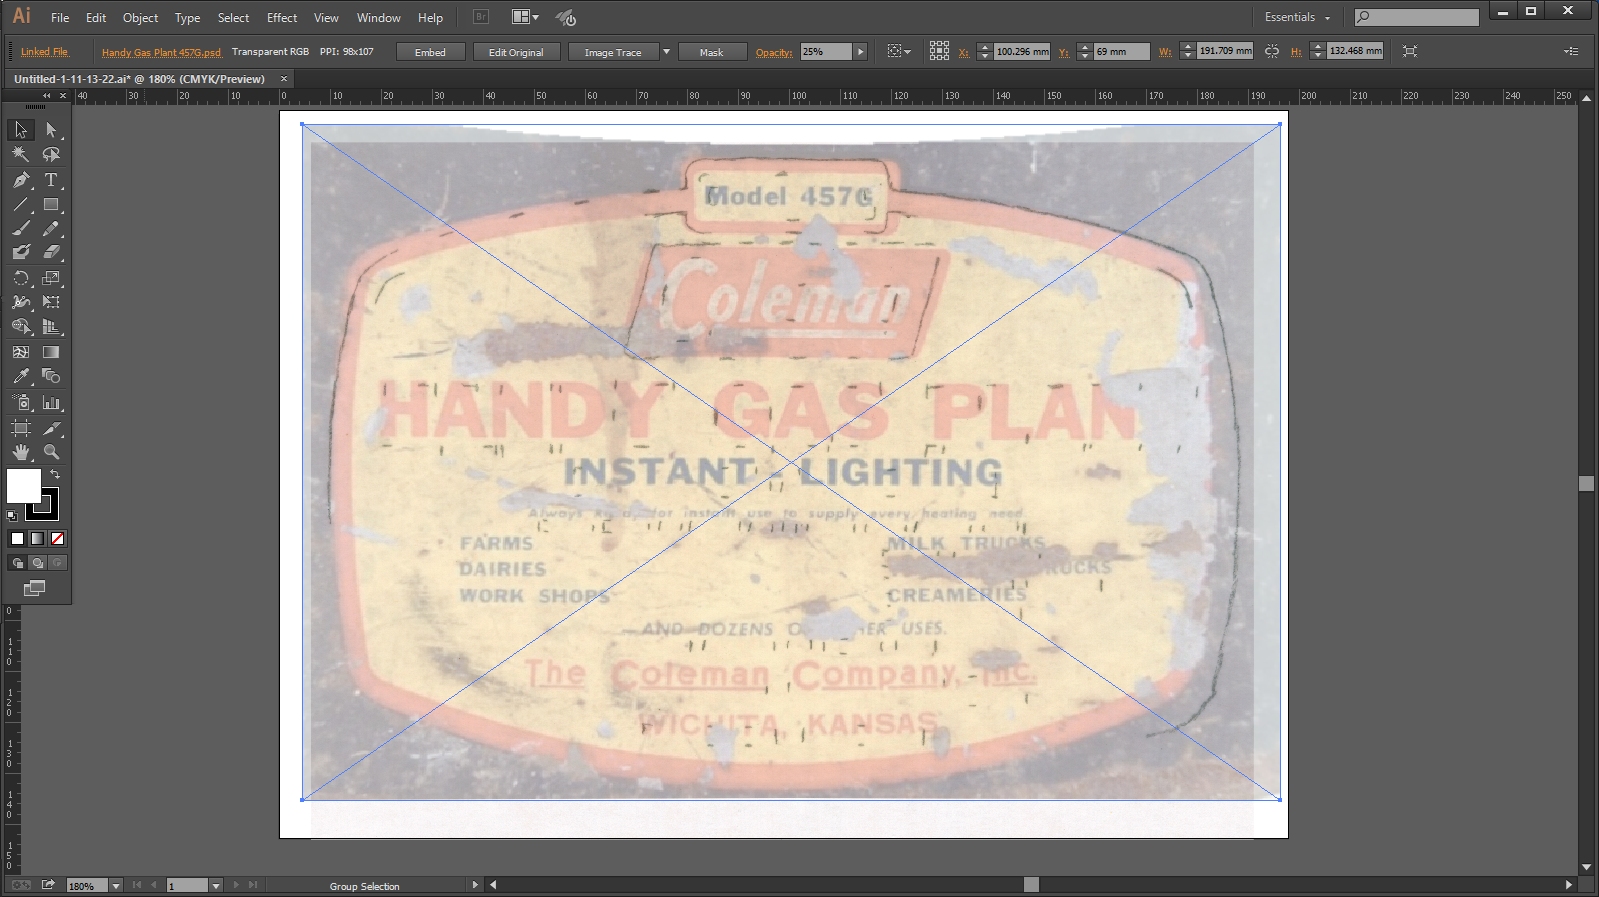The width and height of the screenshot is (1599, 897).
Task: Select the Zoom tool
Action: (51, 452)
